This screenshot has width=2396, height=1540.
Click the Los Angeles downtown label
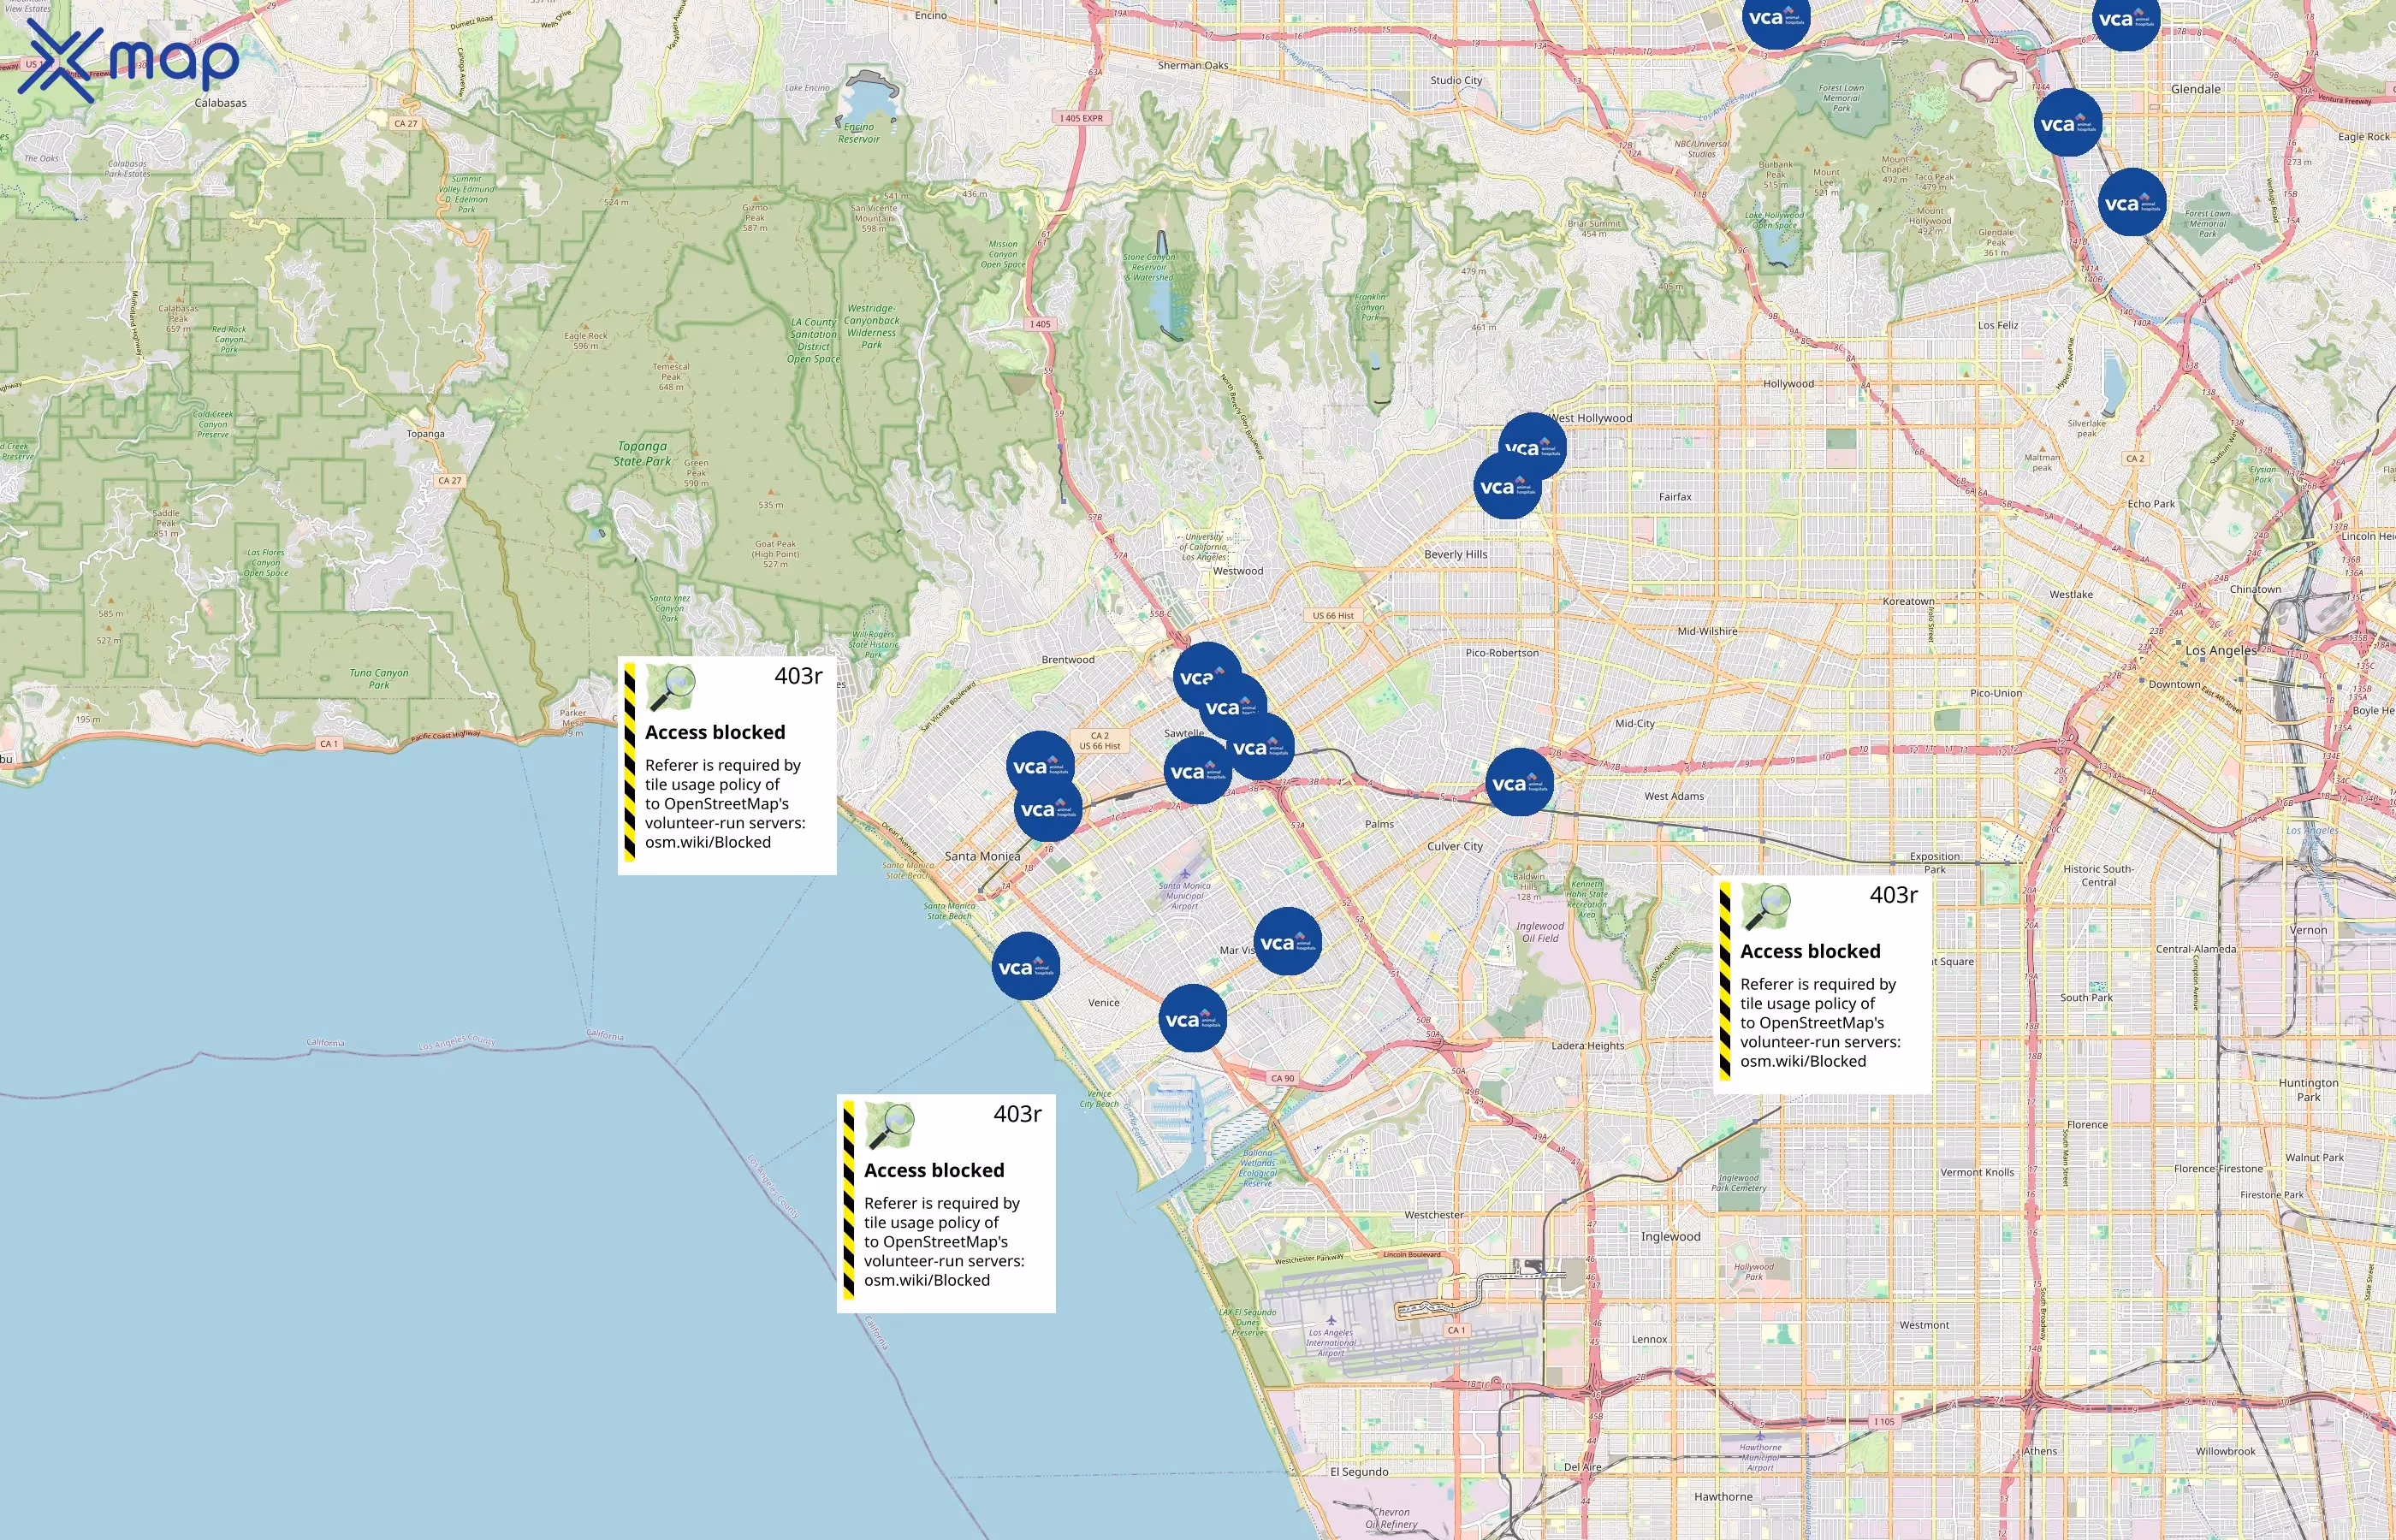pos(2221,650)
